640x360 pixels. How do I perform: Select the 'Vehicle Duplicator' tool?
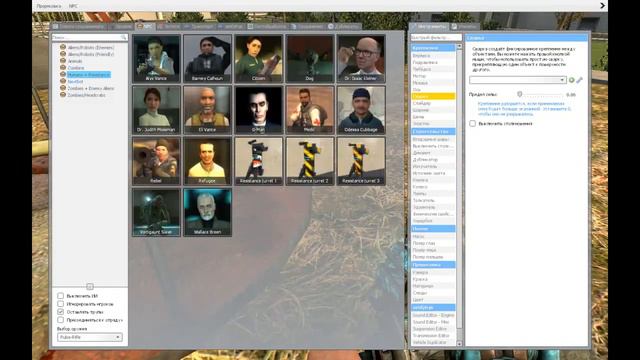(433, 342)
